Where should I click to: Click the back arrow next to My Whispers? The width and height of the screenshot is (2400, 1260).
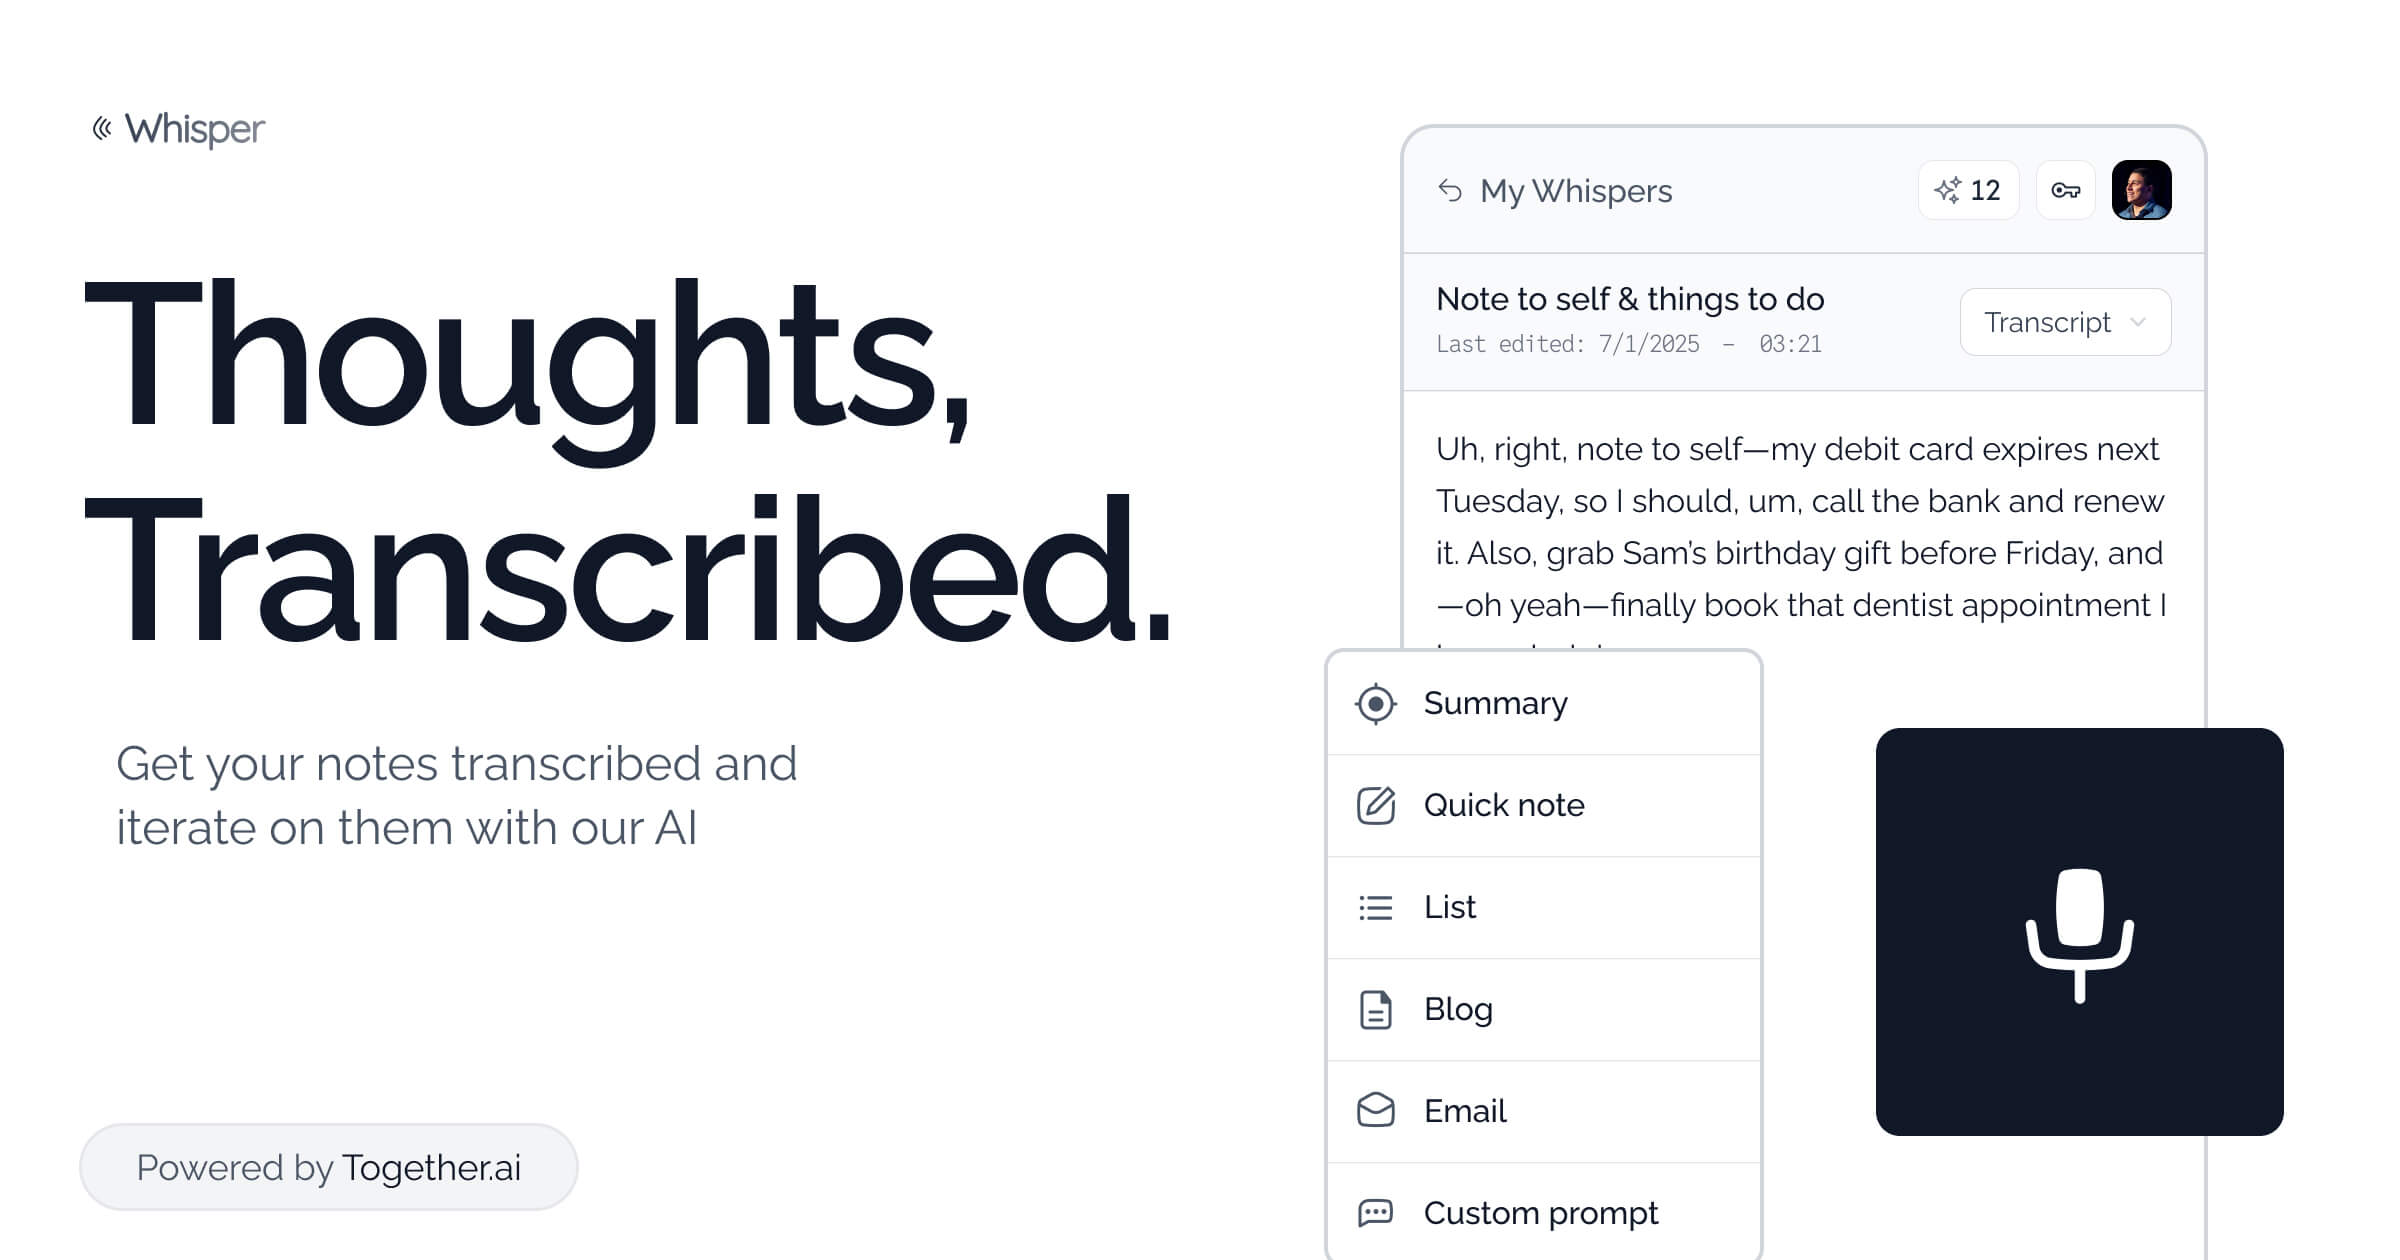coord(1450,190)
